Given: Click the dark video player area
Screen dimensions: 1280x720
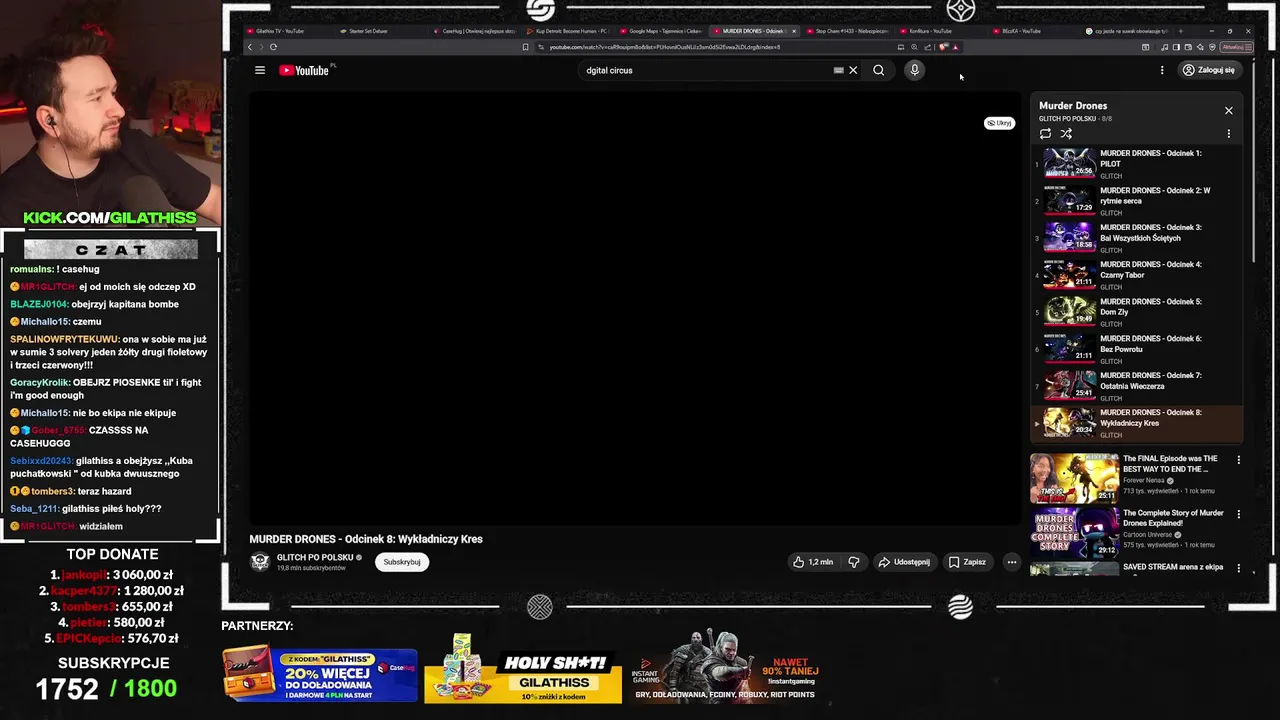Looking at the screenshot, I should tap(635, 308).
